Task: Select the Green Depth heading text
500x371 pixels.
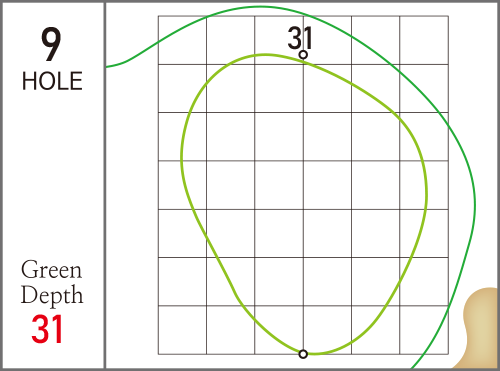Action: click(x=52, y=282)
